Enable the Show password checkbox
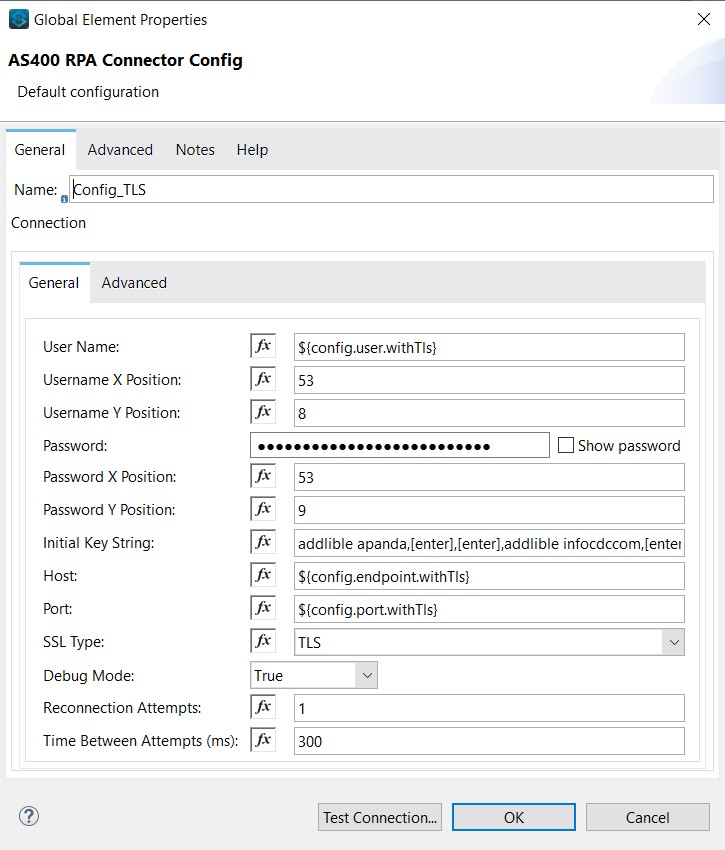 pos(566,445)
